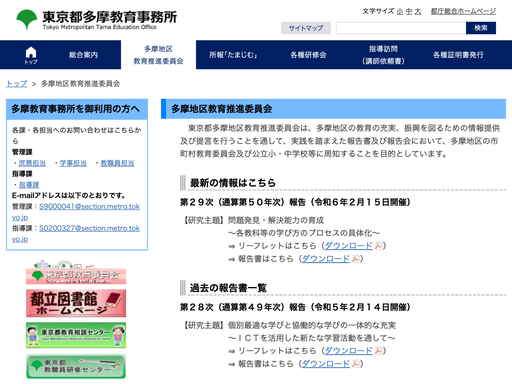Open PDF icon for 28th leaflet download
The width and height of the screenshot is (512, 384).
tap(378, 351)
